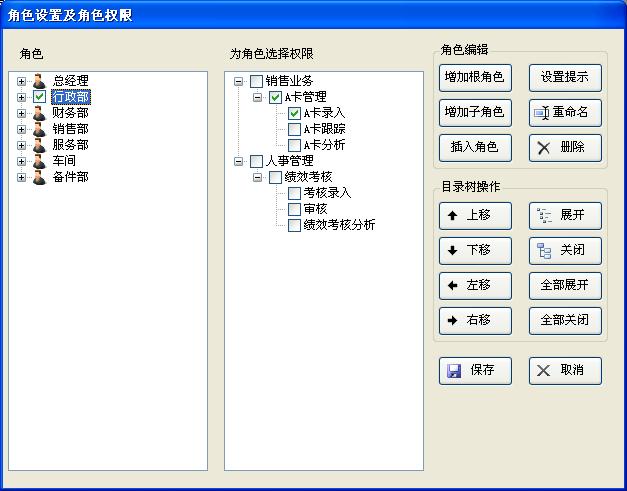The height and width of the screenshot is (491, 627).
Task: Collapse the 人事管理 node
Action: [238, 162]
